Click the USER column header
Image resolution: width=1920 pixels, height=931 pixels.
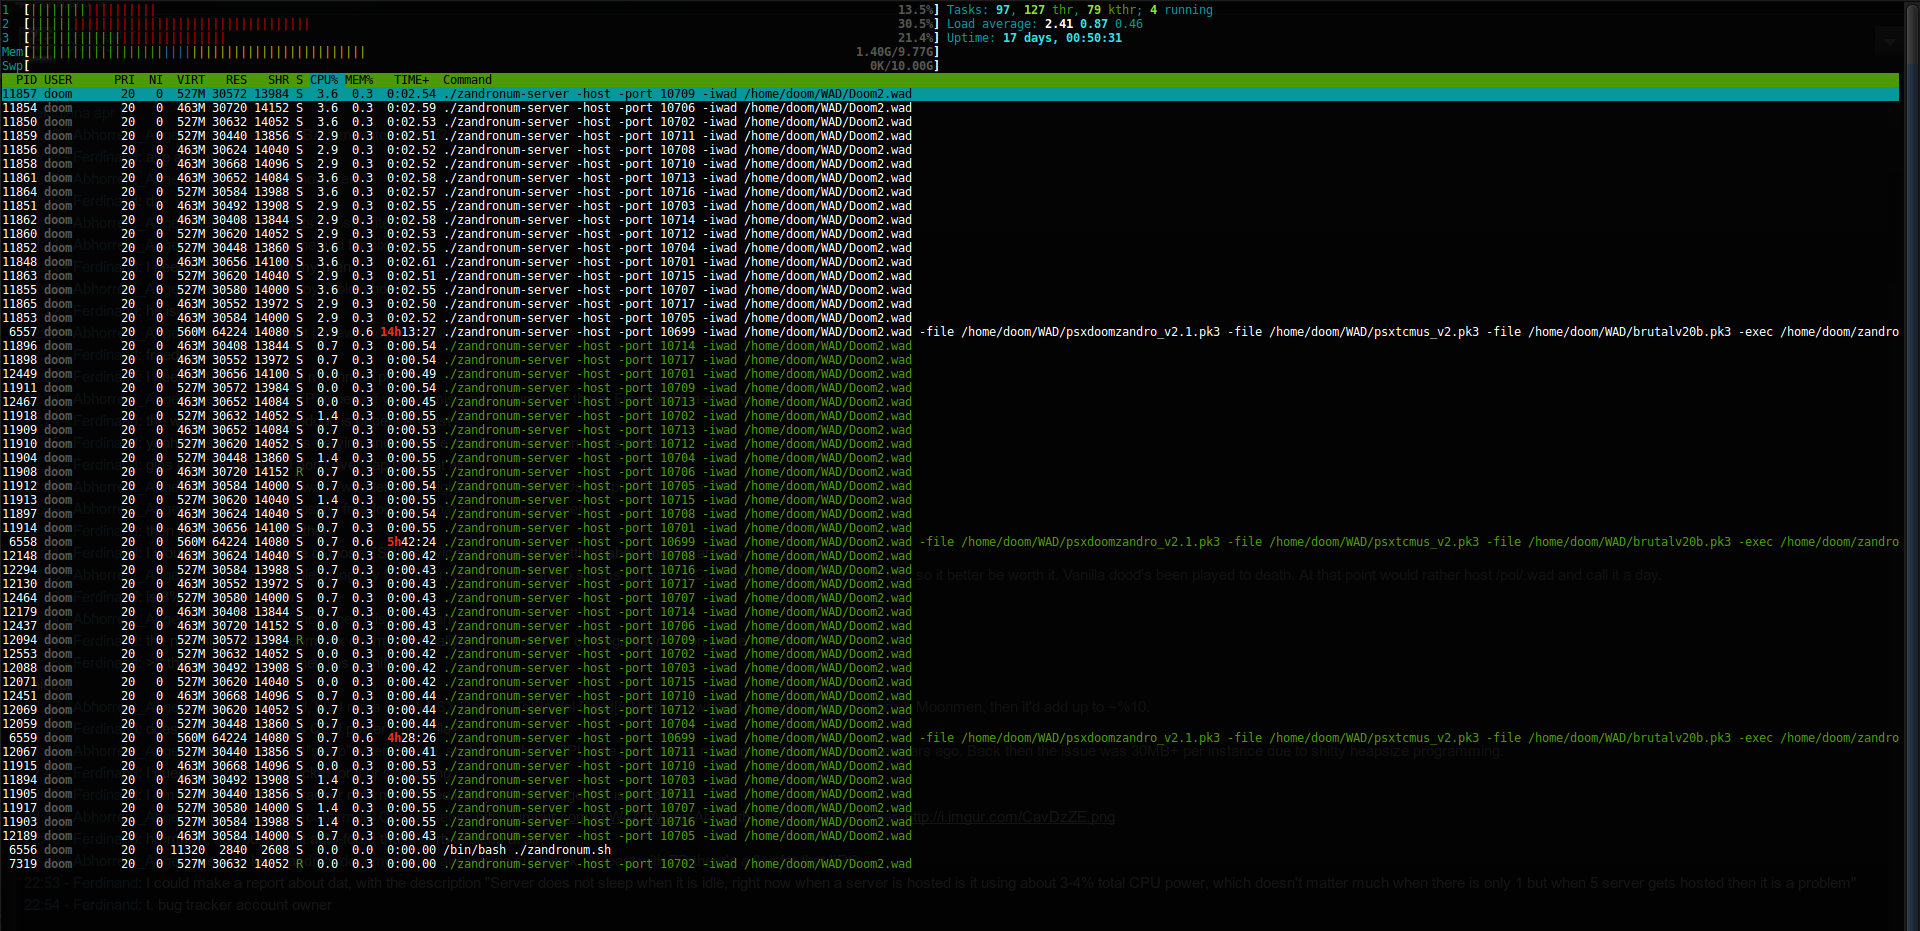tap(58, 80)
